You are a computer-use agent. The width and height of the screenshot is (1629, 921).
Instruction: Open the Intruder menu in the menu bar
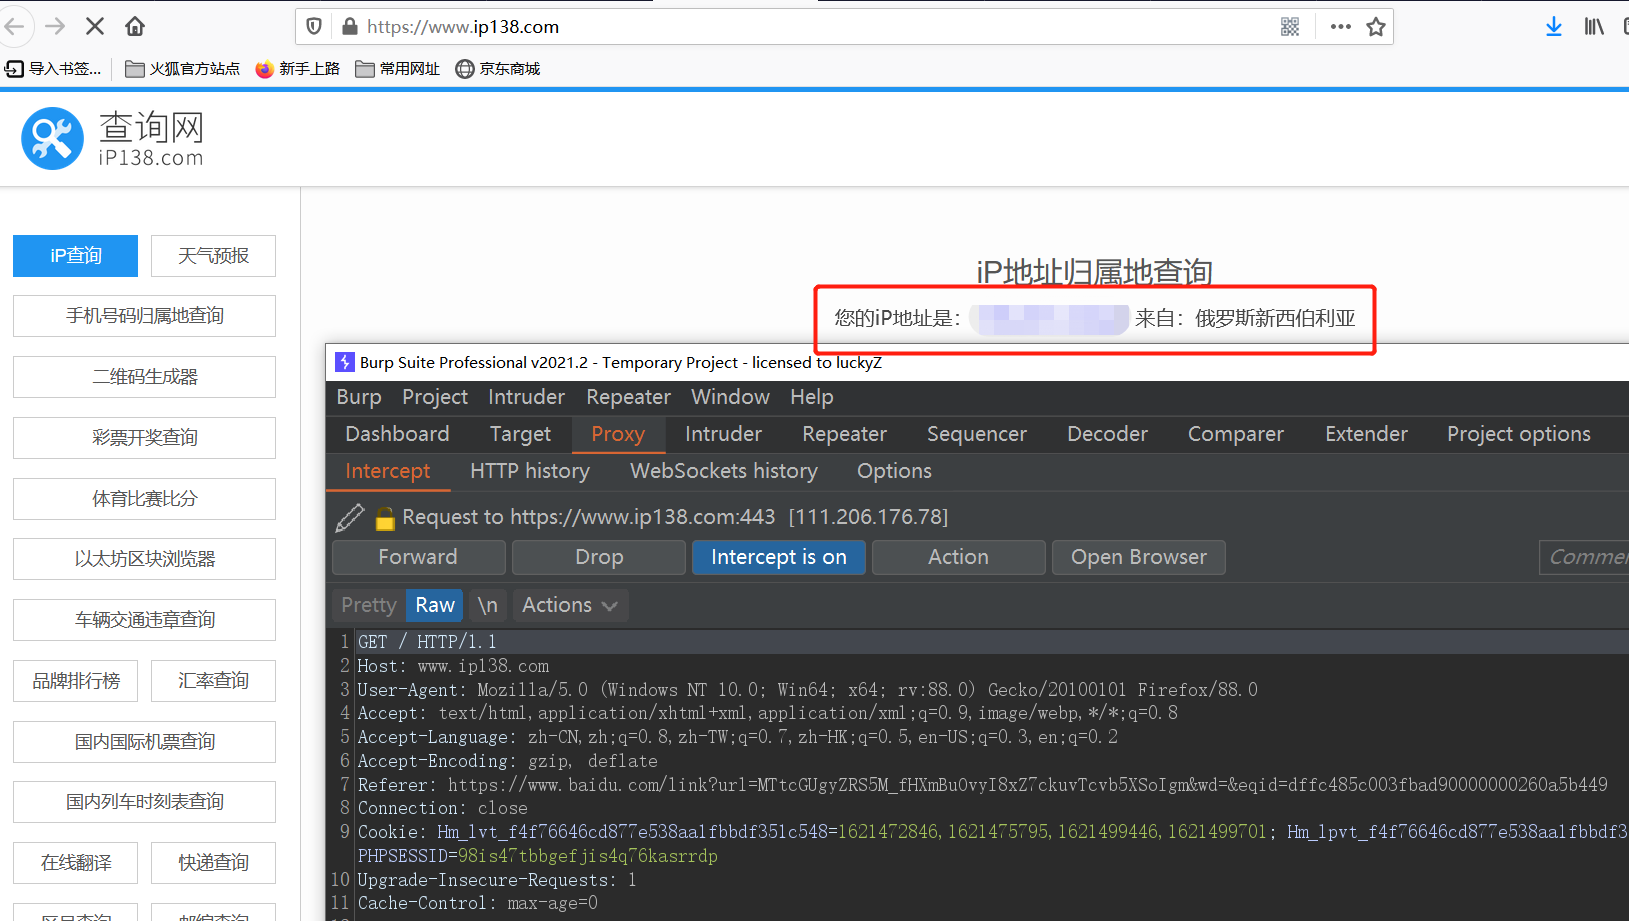(527, 397)
